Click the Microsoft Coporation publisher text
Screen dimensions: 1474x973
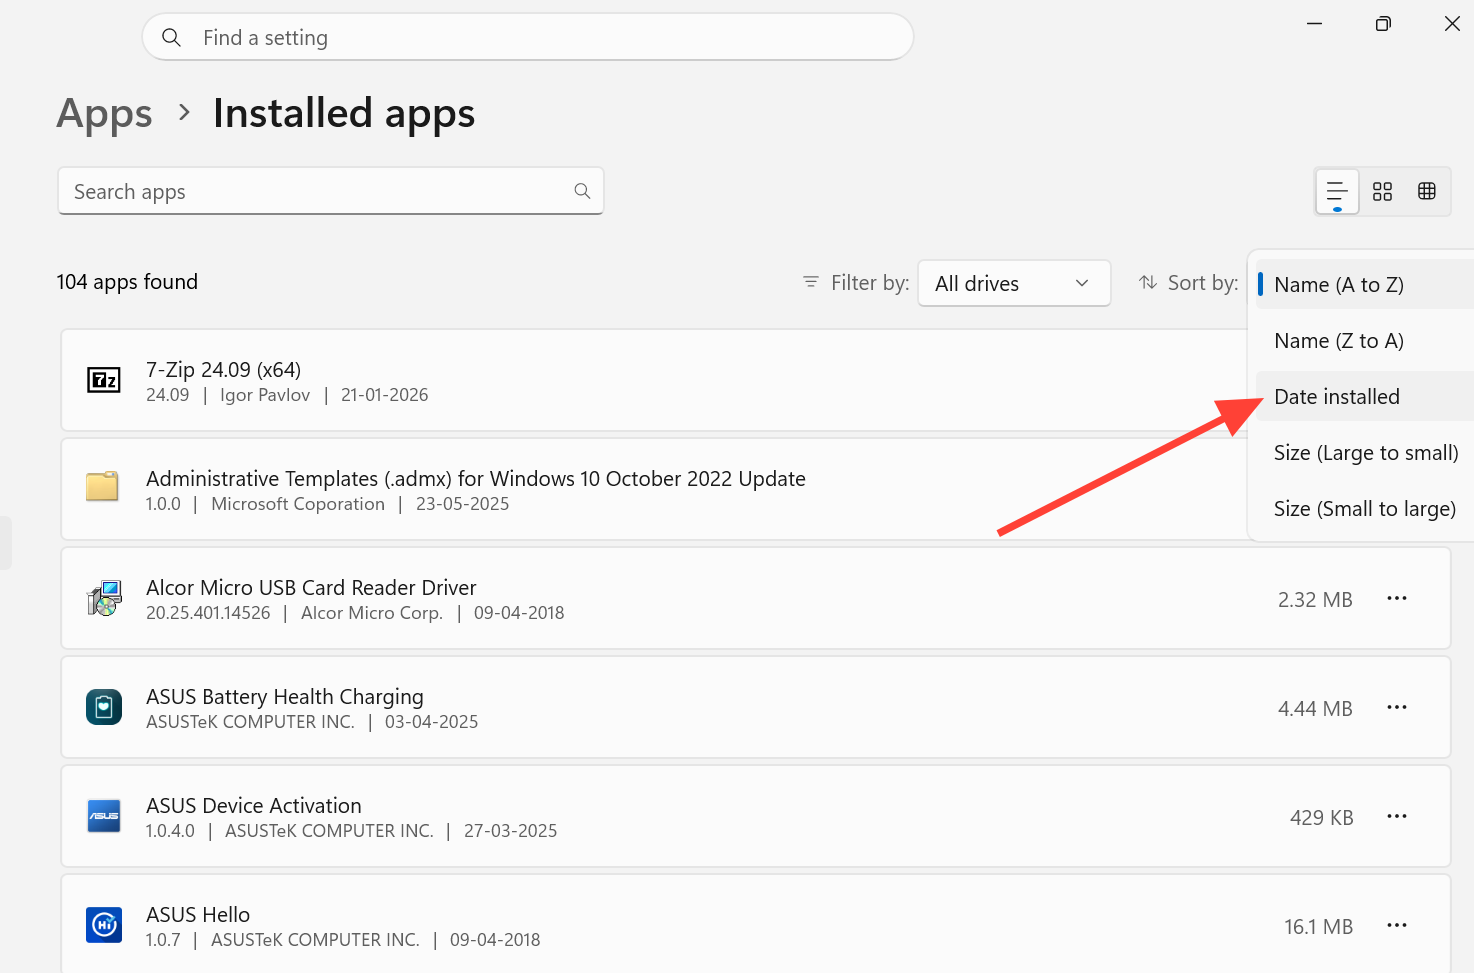[x=298, y=504]
